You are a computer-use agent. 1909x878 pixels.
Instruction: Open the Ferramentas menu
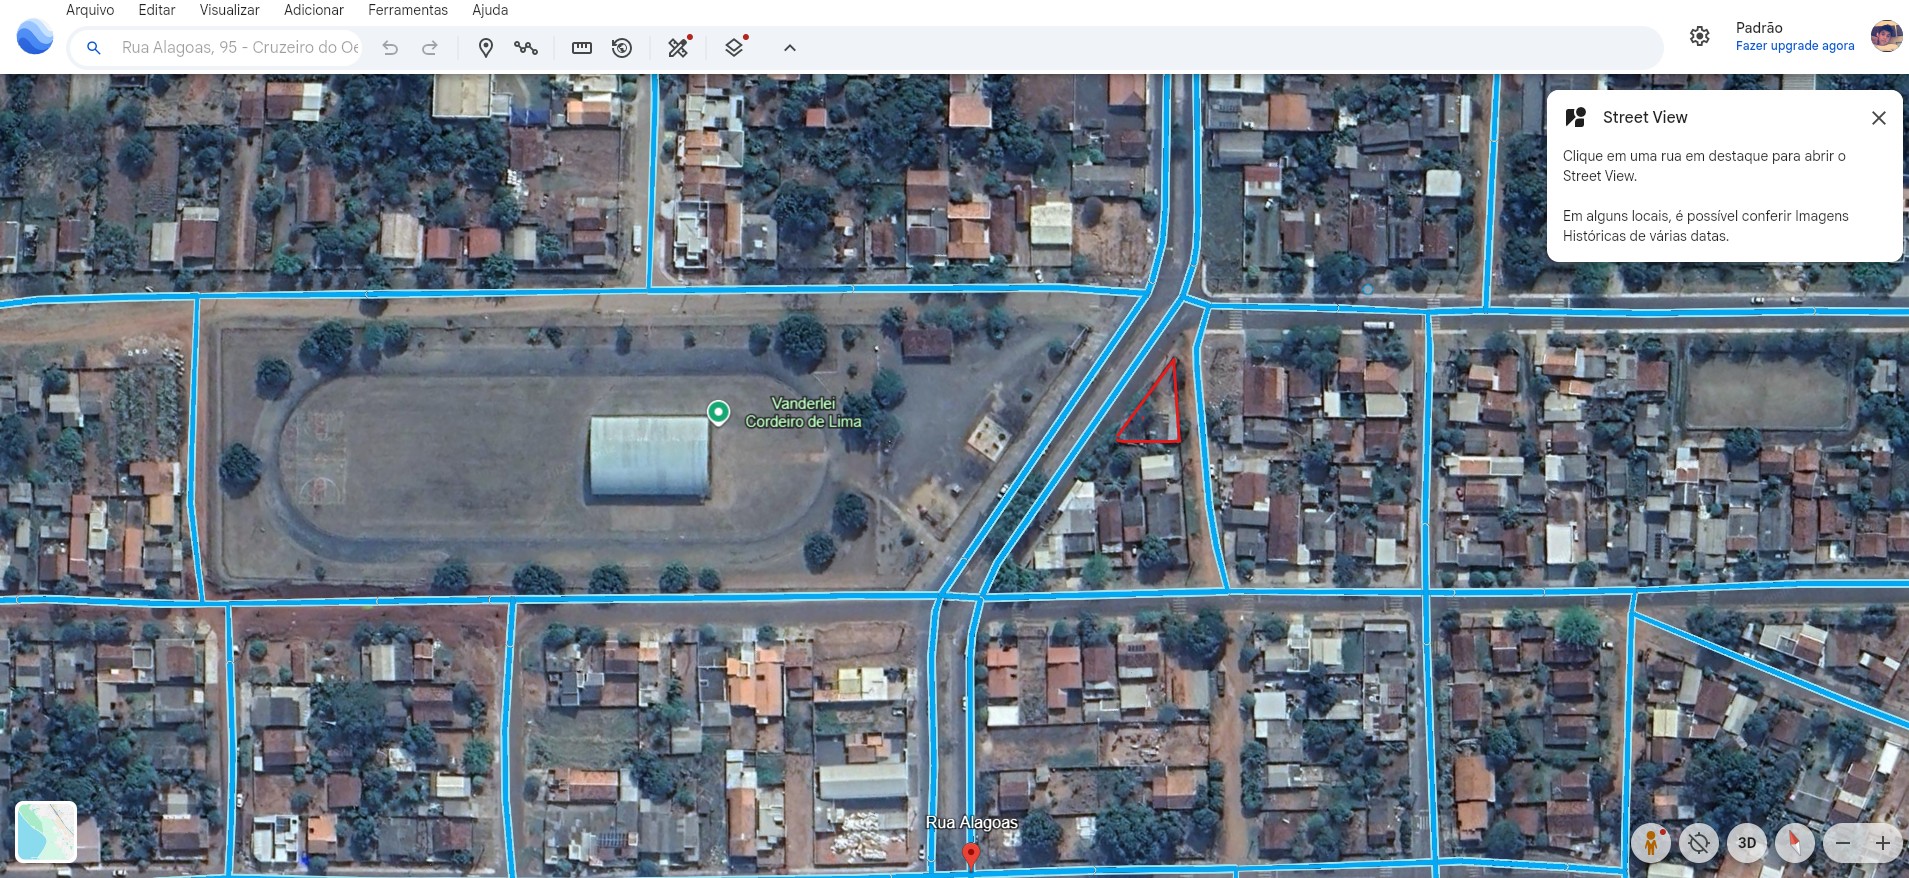click(x=408, y=10)
